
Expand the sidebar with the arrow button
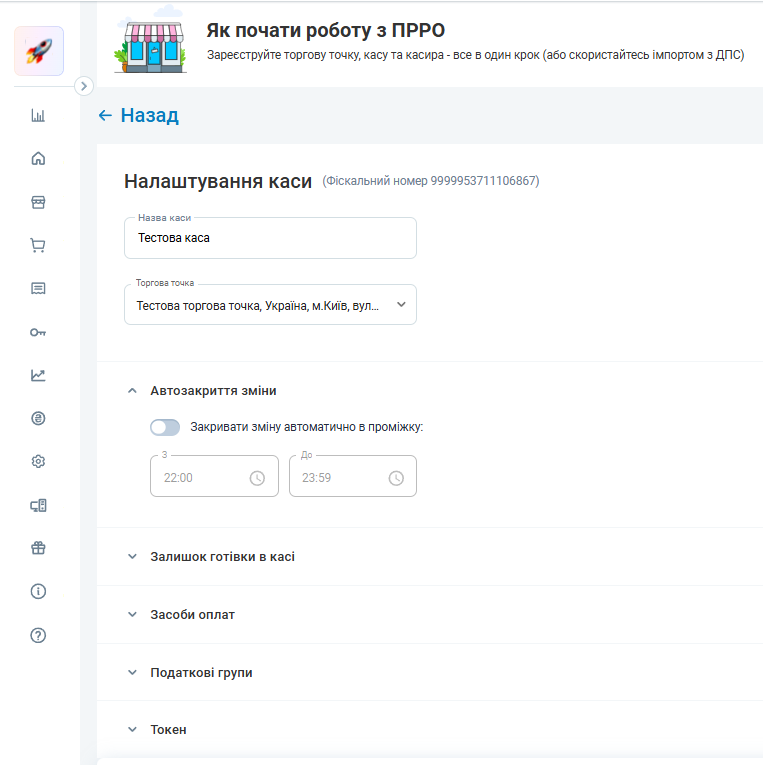tap(84, 86)
